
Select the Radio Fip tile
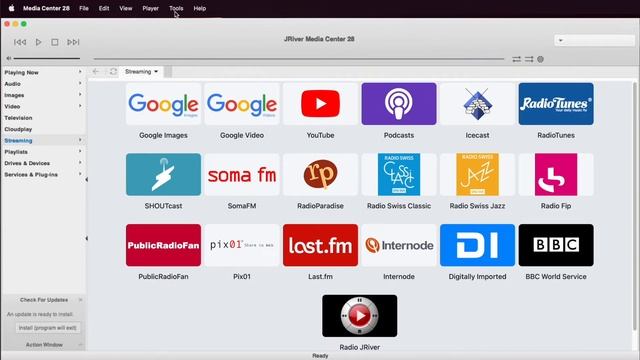(556, 175)
